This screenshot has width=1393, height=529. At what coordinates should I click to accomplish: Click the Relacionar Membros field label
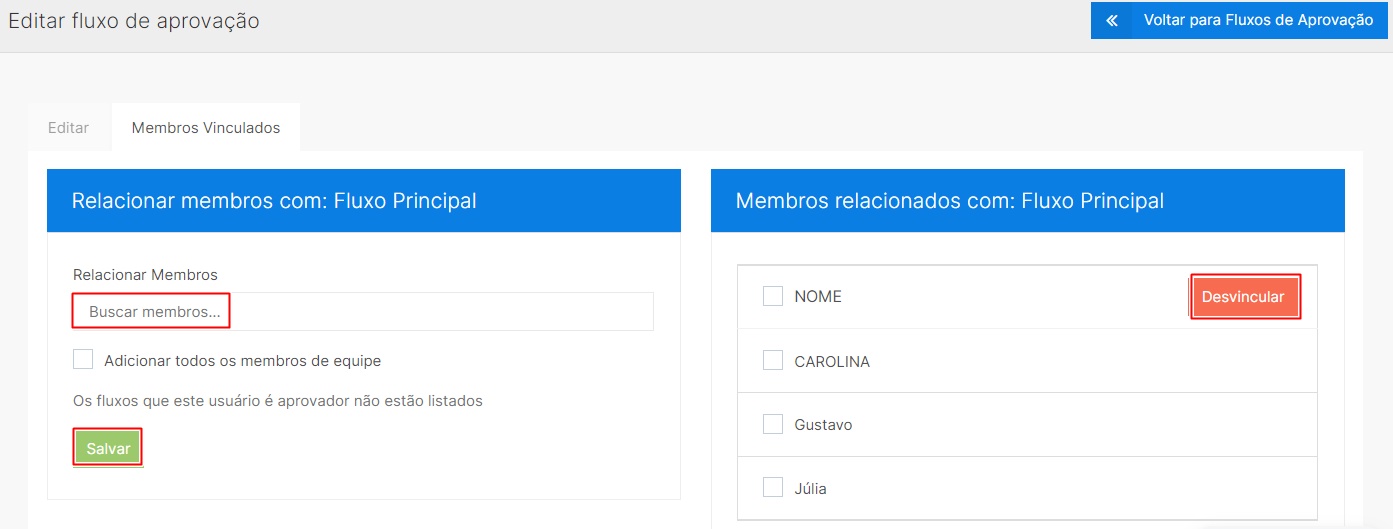click(145, 274)
